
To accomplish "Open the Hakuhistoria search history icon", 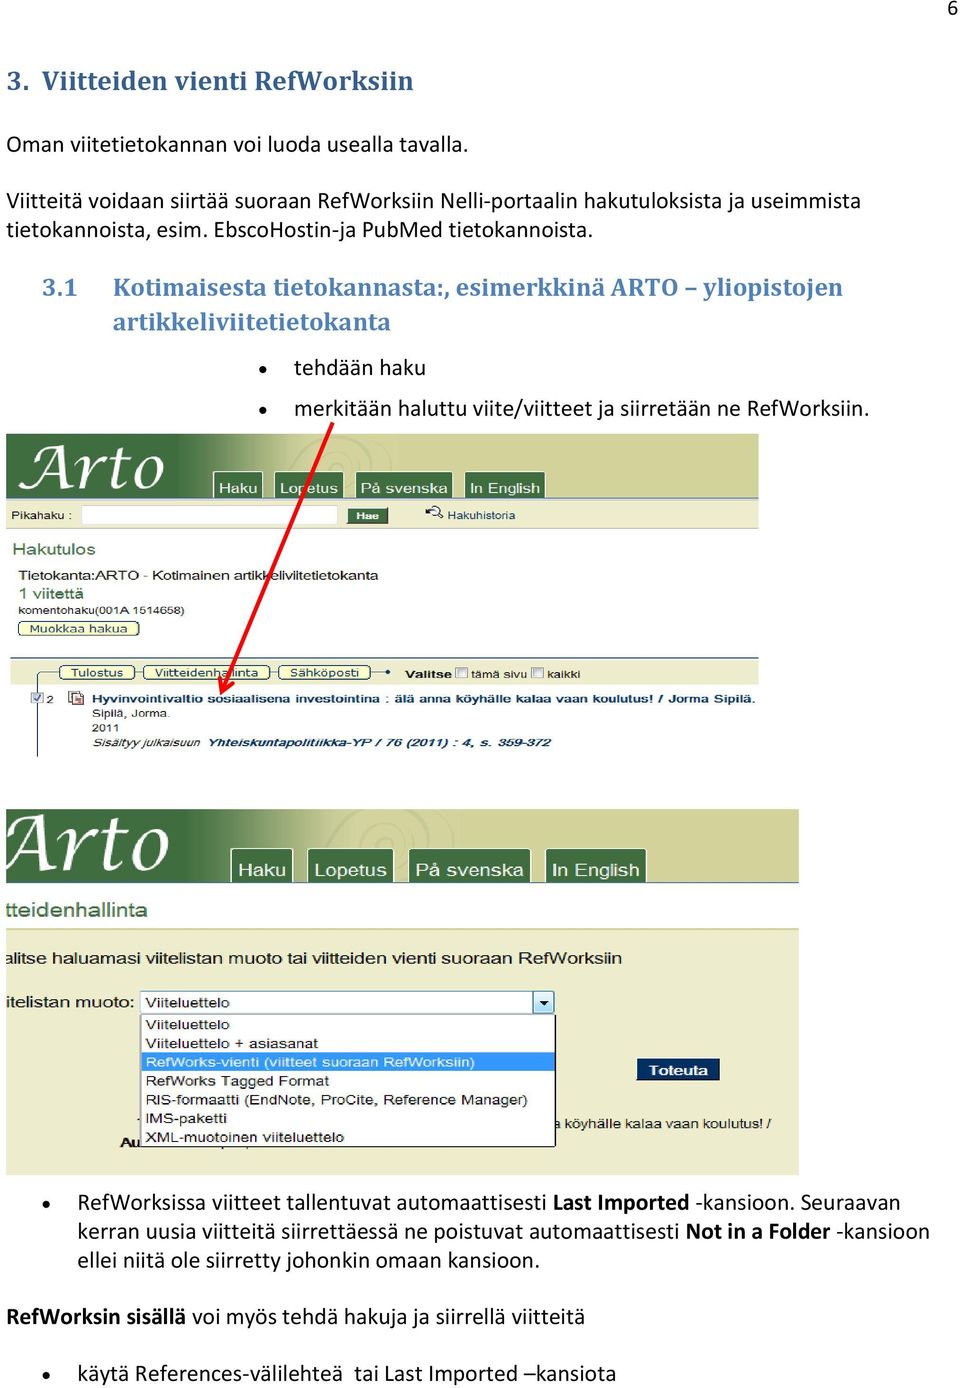I will [434, 513].
